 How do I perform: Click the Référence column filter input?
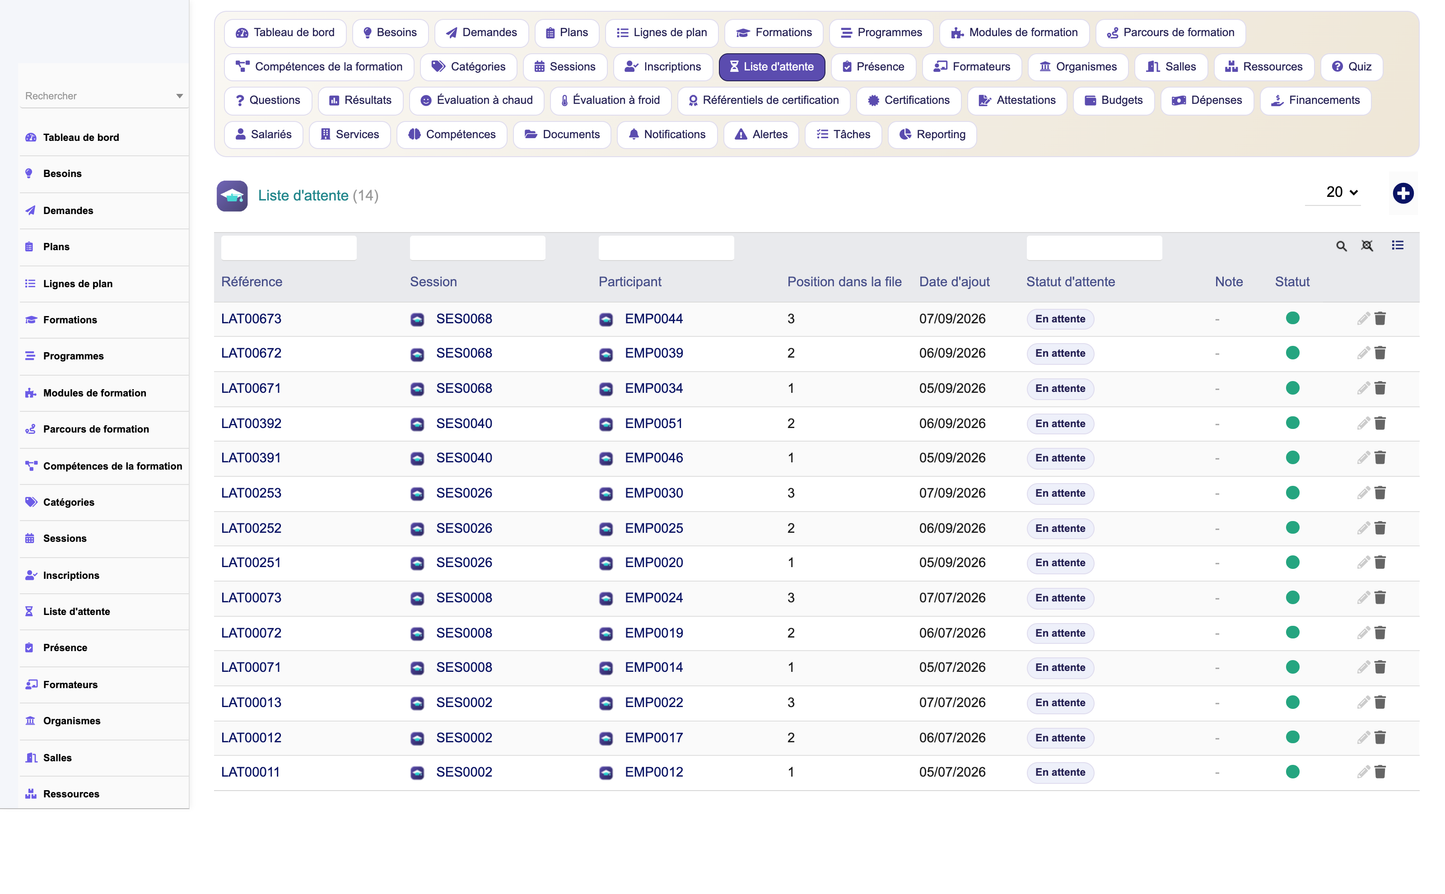click(x=289, y=248)
